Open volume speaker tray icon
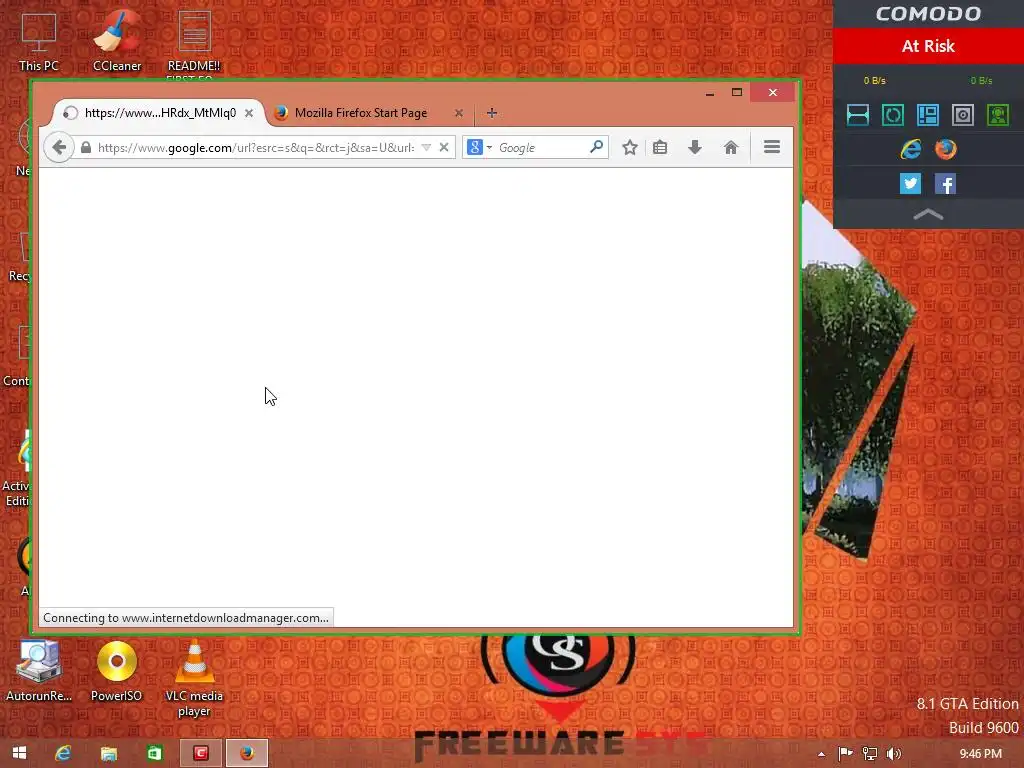The height and width of the screenshot is (768, 1024). click(893, 754)
